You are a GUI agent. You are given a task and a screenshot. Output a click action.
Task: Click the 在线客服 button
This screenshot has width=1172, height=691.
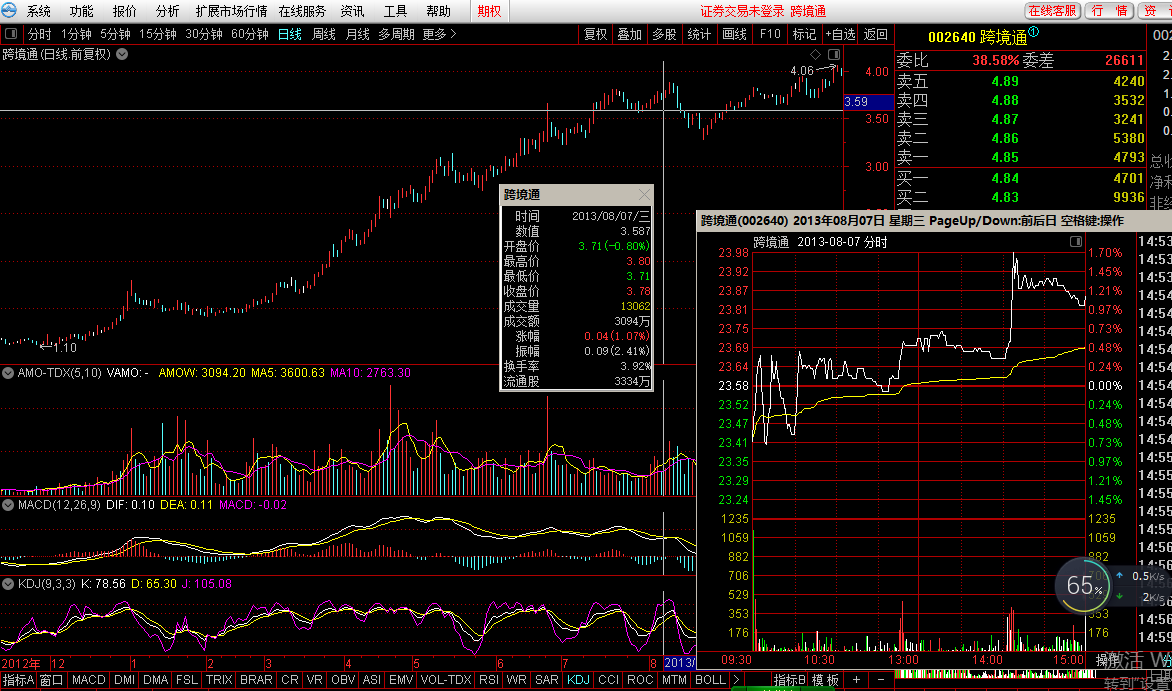tap(1053, 11)
